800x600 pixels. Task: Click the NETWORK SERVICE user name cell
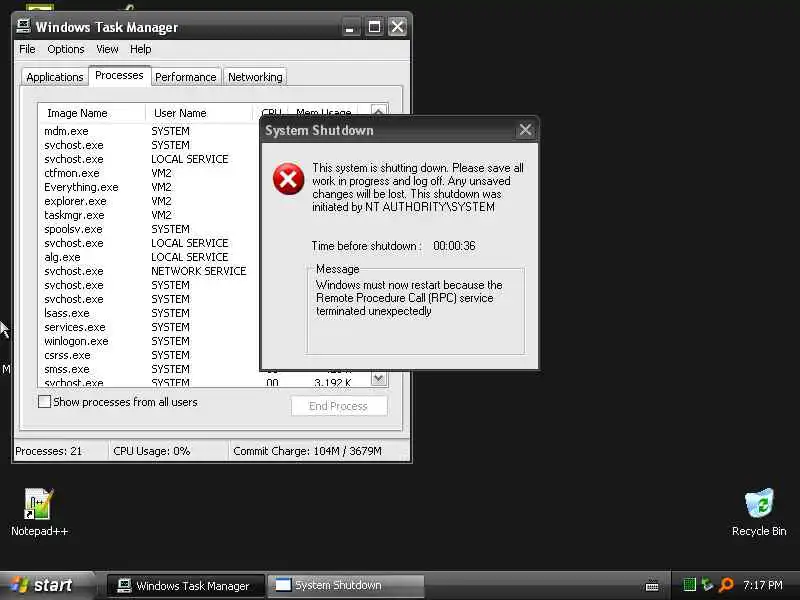pos(198,271)
